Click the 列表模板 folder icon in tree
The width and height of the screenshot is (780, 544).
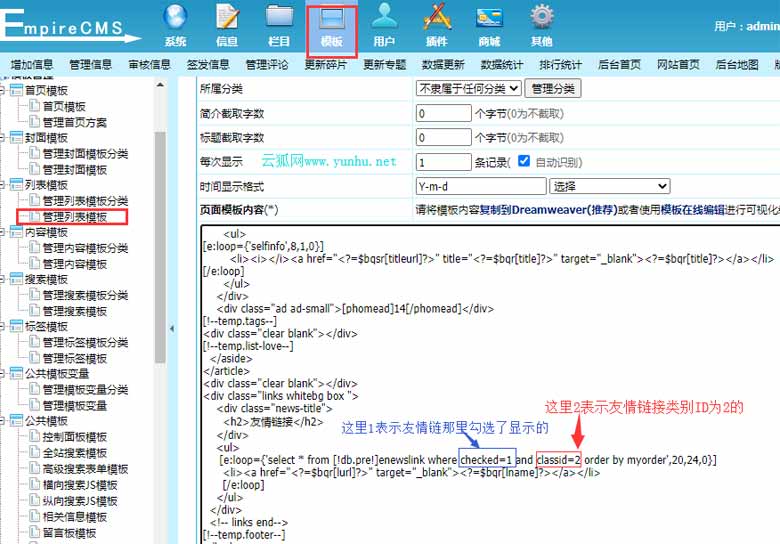pyautogui.click(x=16, y=184)
